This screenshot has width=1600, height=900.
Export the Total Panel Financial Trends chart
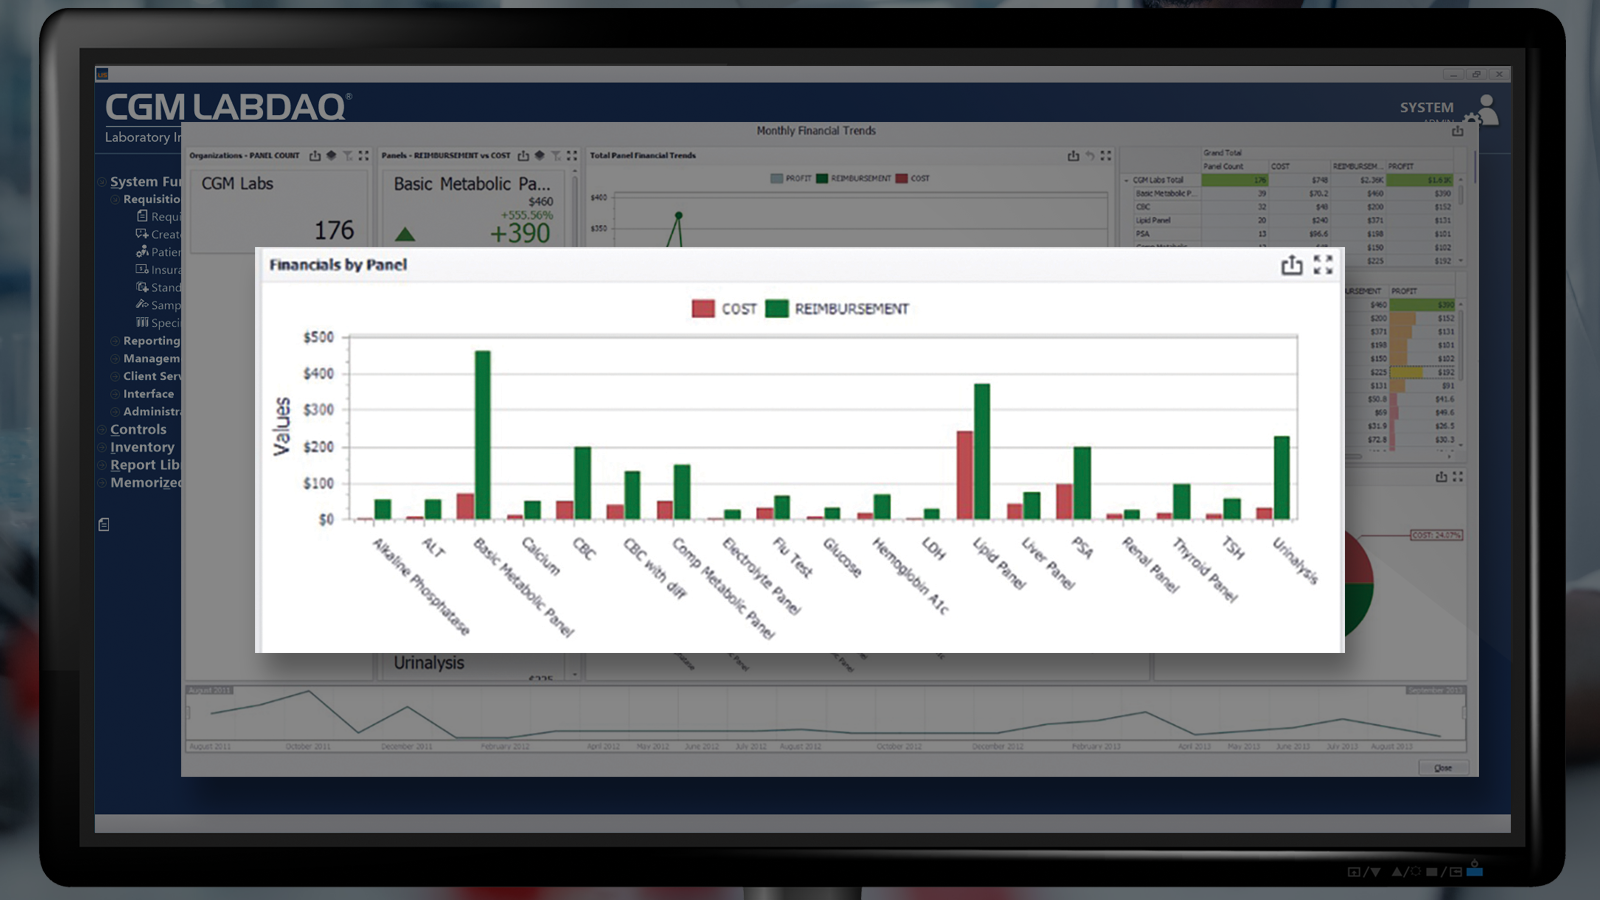click(1073, 155)
